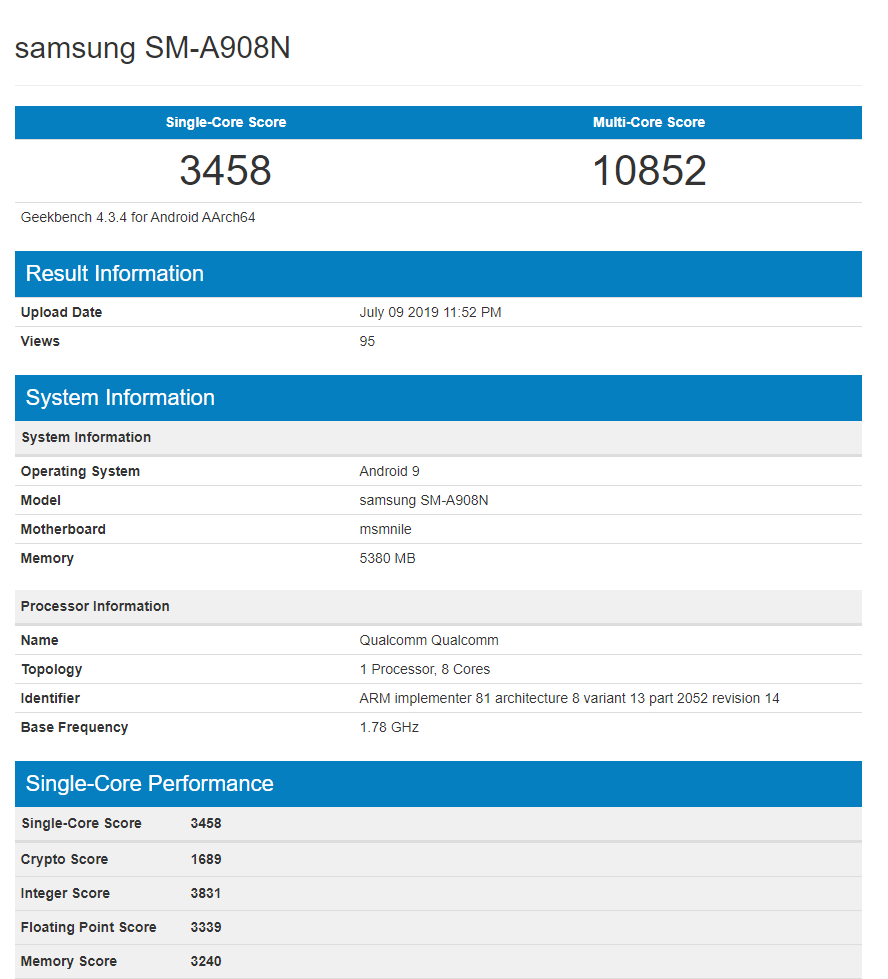Image resolution: width=888 pixels, height=979 pixels.
Task: Click the blue System Information section header
Action: coord(120,398)
